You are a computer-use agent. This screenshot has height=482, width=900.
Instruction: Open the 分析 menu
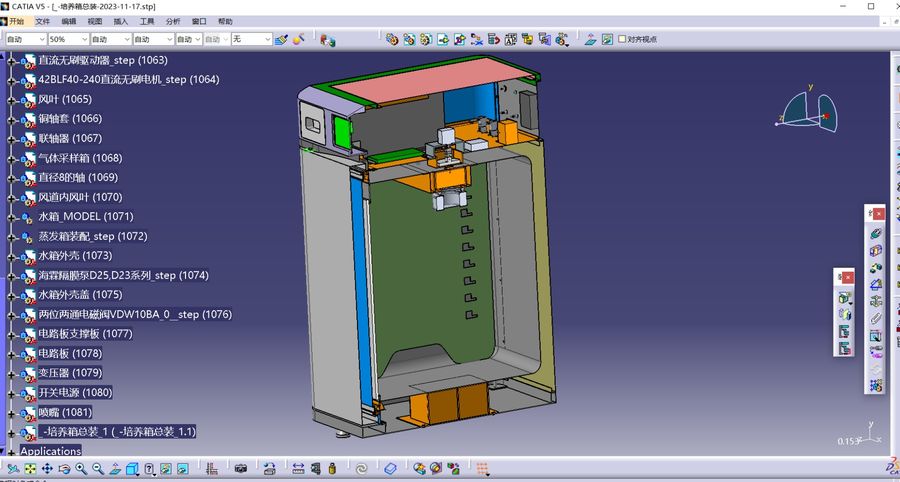pyautogui.click(x=173, y=21)
